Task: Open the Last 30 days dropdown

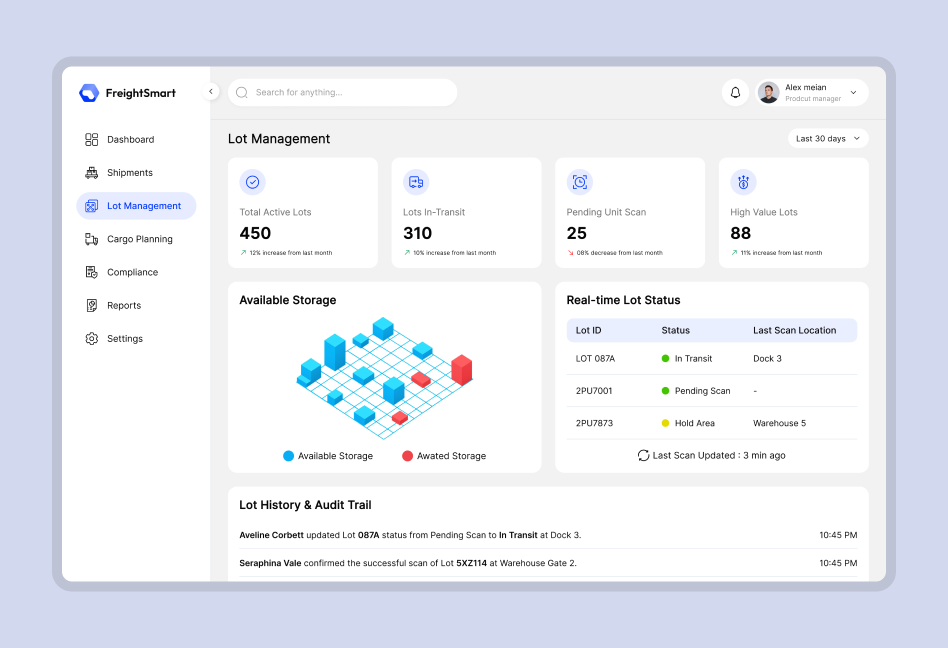Action: pyautogui.click(x=827, y=139)
